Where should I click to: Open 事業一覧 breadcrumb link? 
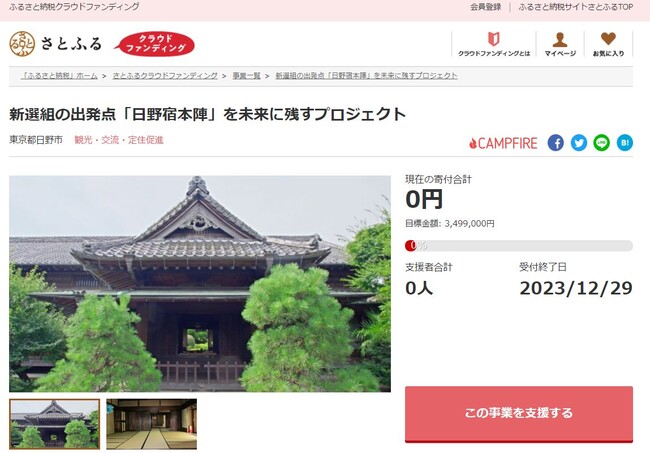(x=246, y=76)
